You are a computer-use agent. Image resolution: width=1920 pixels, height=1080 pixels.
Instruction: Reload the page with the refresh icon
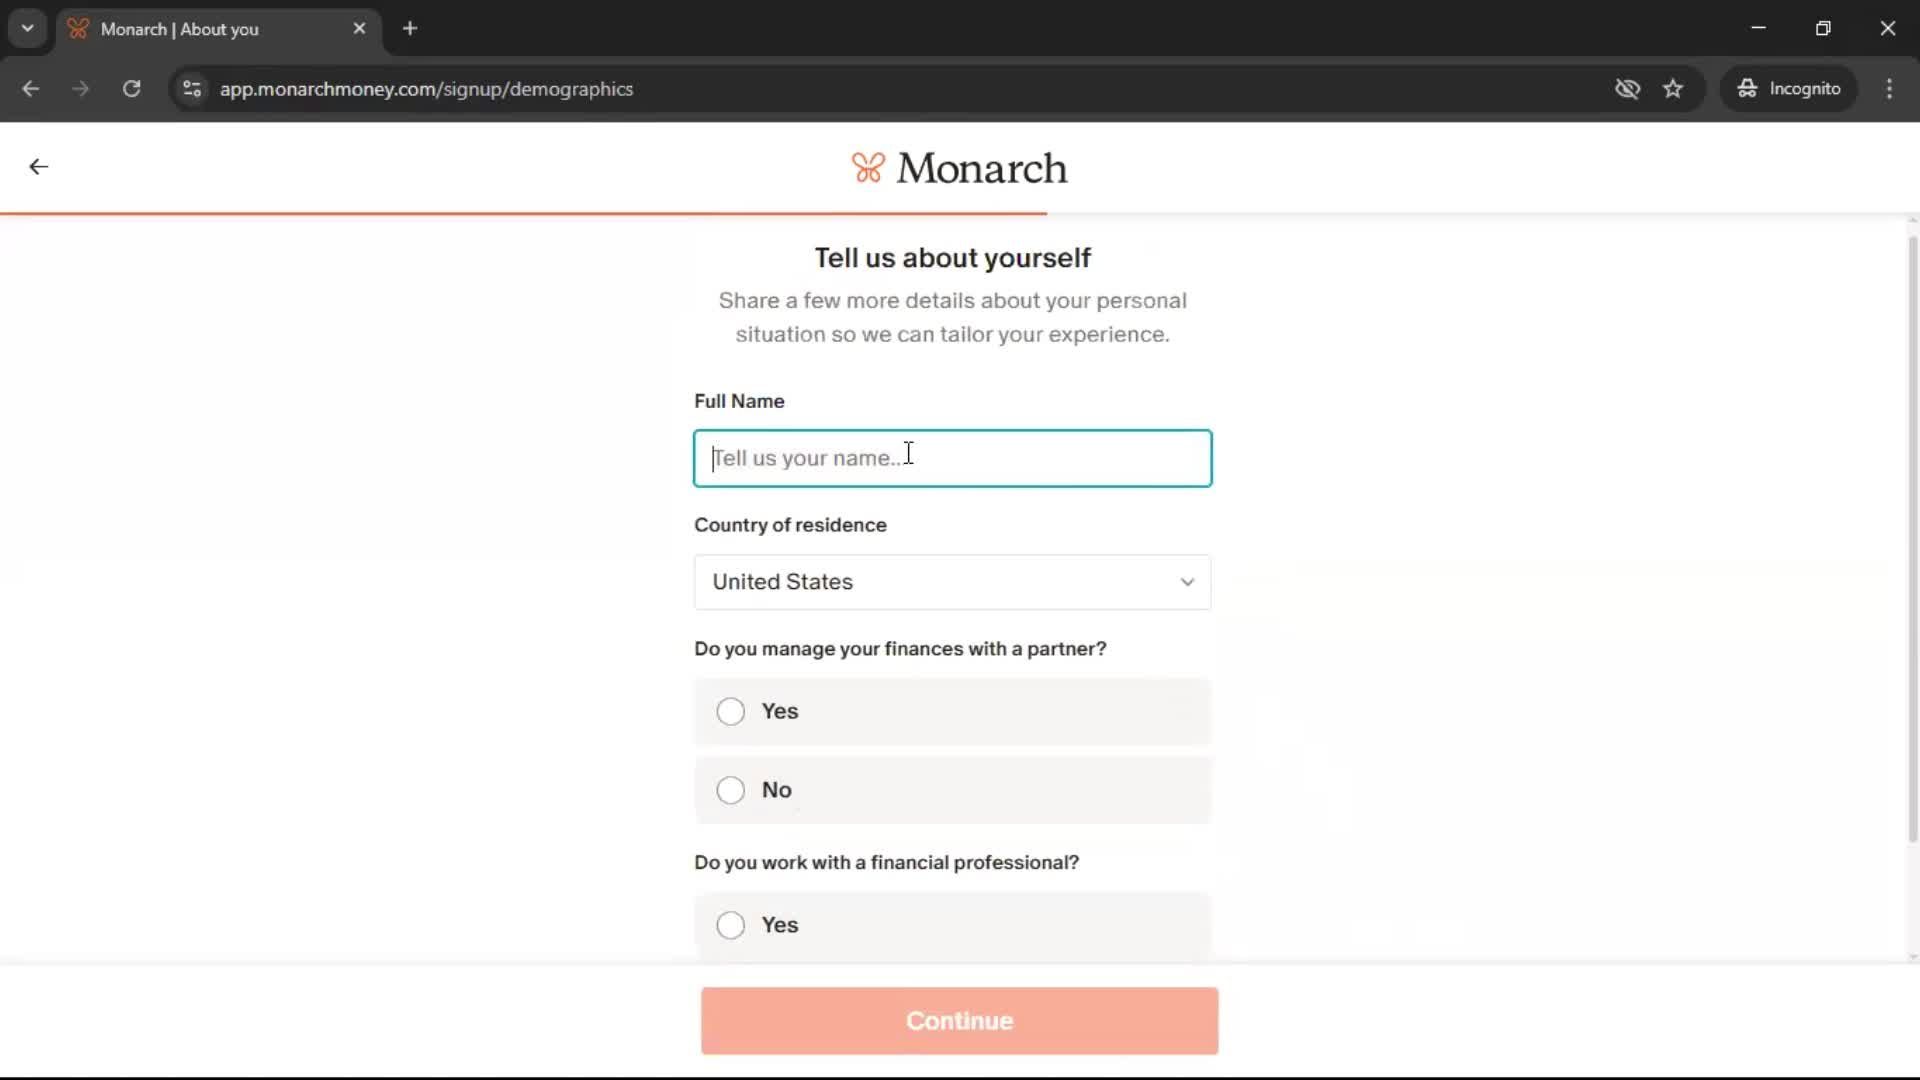(131, 89)
